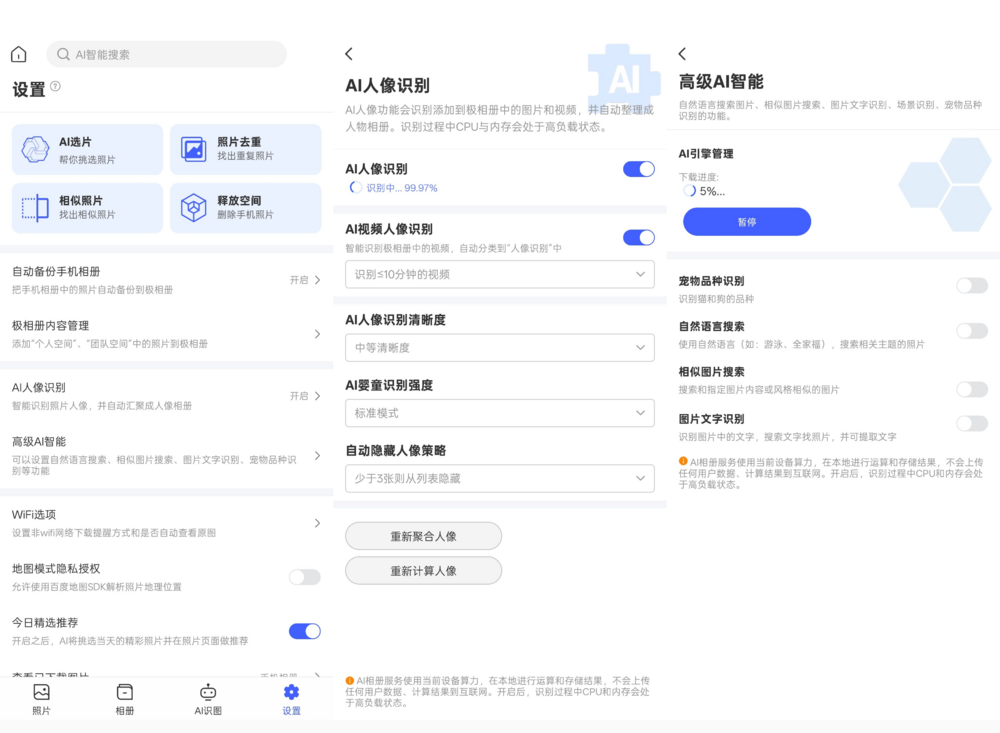Open the AI选片 photo picker tile
The height and width of the screenshot is (733, 1000).
click(87, 150)
